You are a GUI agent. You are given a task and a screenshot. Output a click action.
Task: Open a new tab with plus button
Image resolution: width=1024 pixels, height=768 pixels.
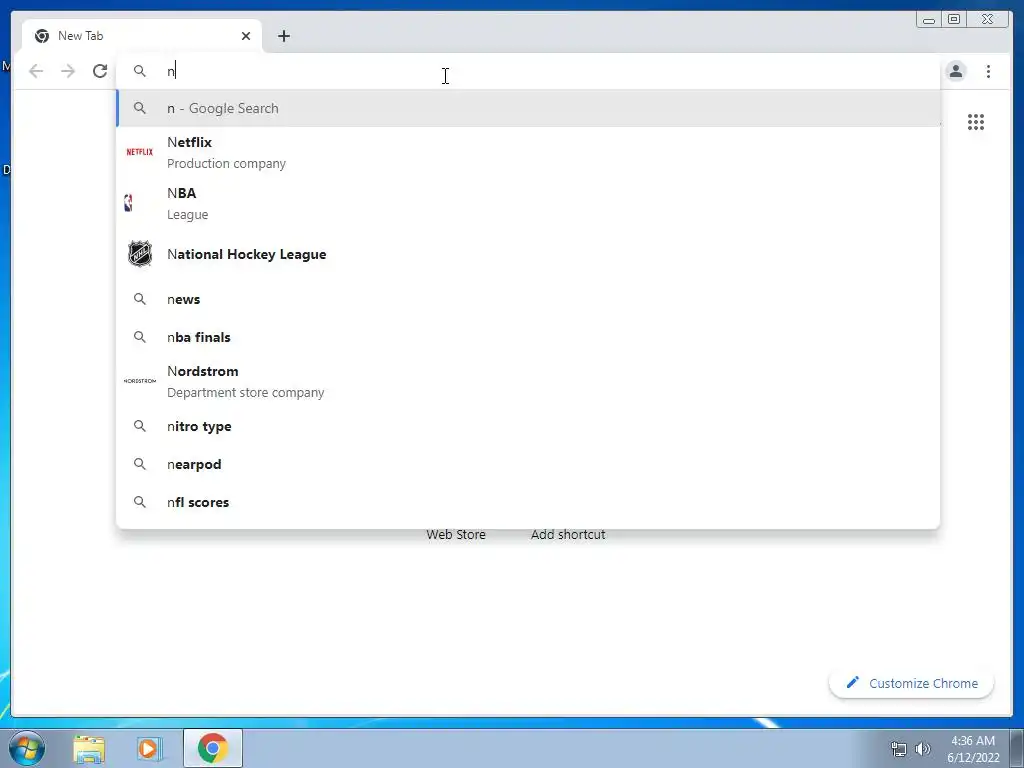(x=283, y=36)
